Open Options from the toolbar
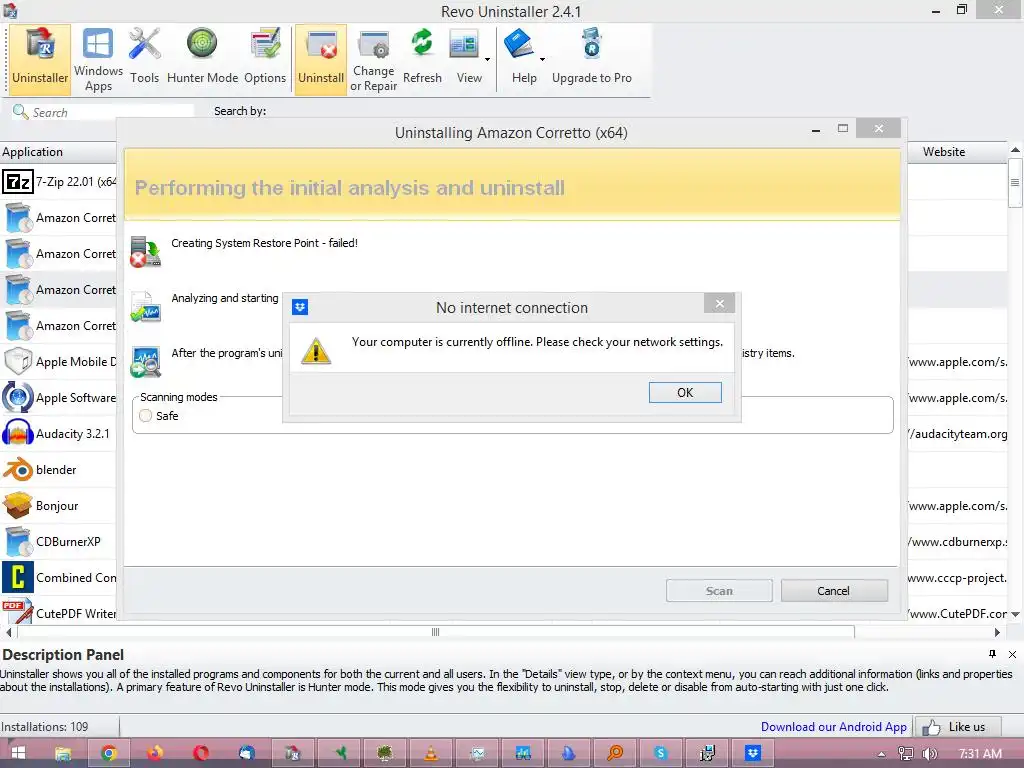This screenshot has width=1024, height=768. tap(265, 59)
